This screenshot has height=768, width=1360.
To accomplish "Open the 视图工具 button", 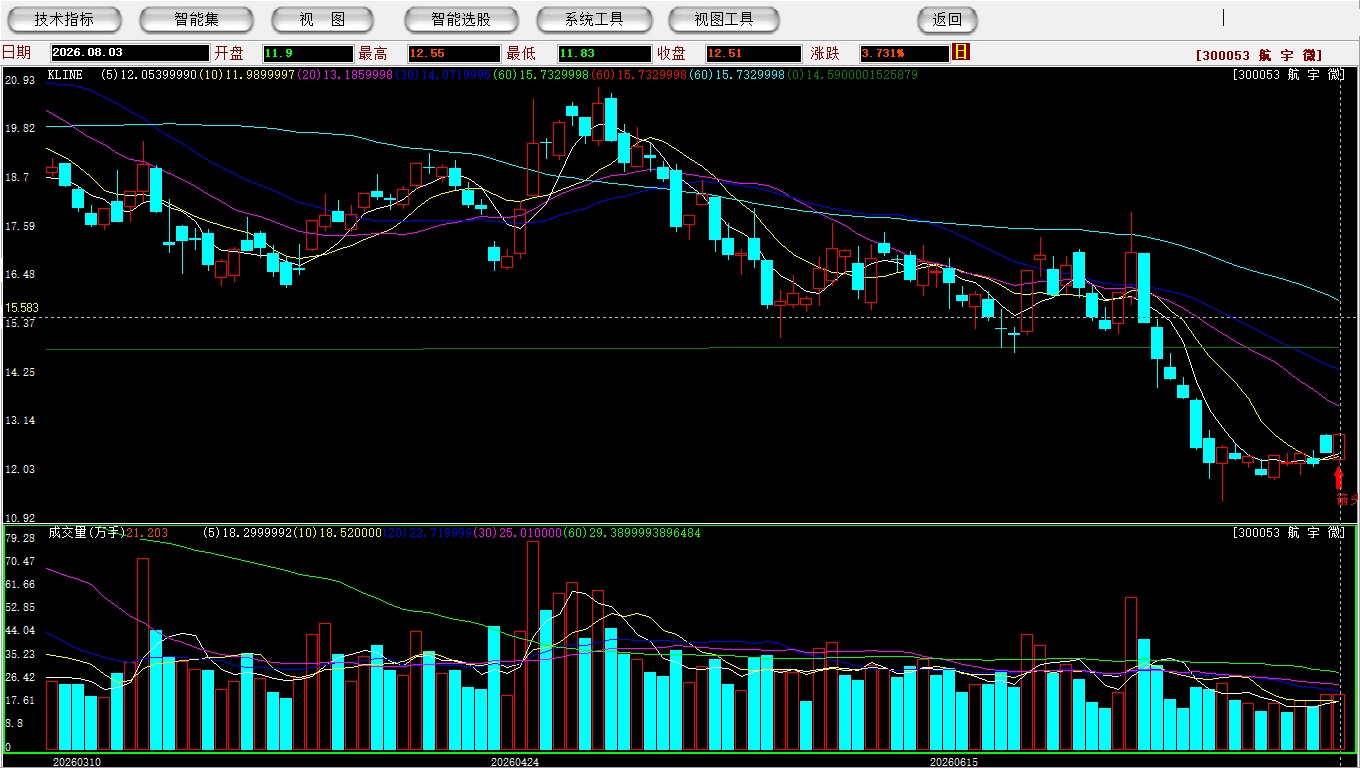I will click(724, 19).
